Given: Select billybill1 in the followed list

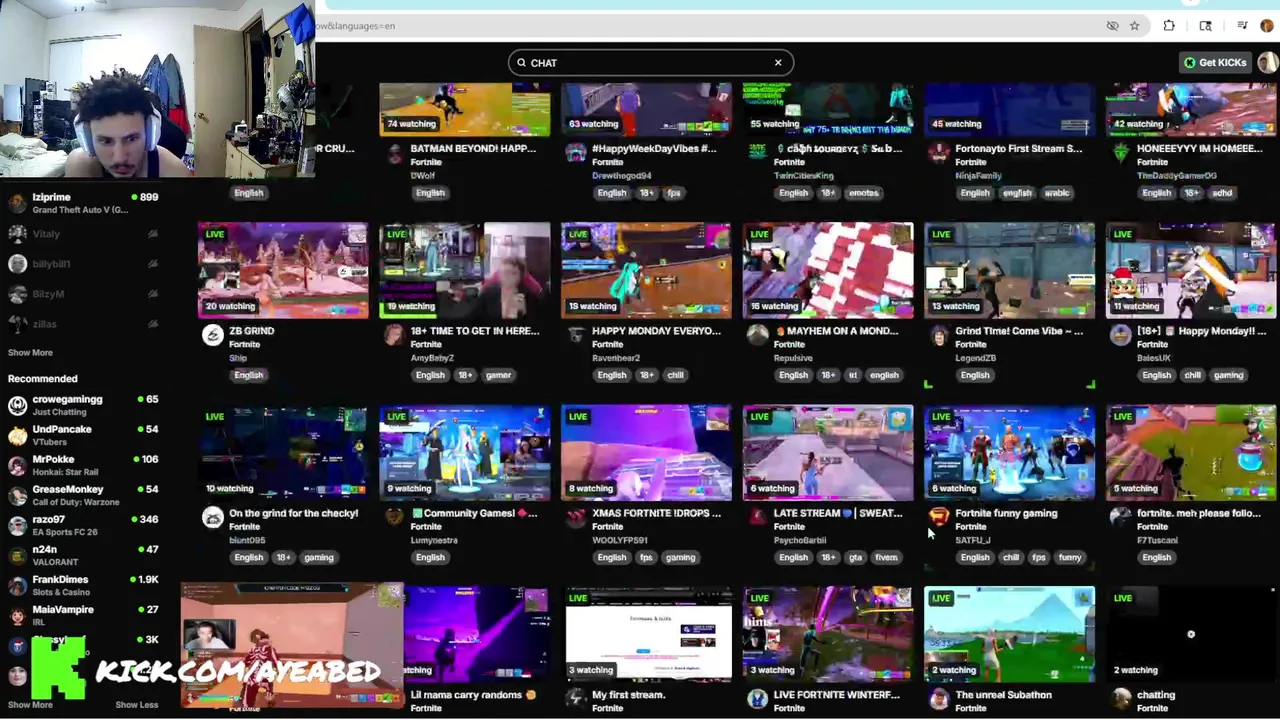Looking at the screenshot, I should [85, 264].
